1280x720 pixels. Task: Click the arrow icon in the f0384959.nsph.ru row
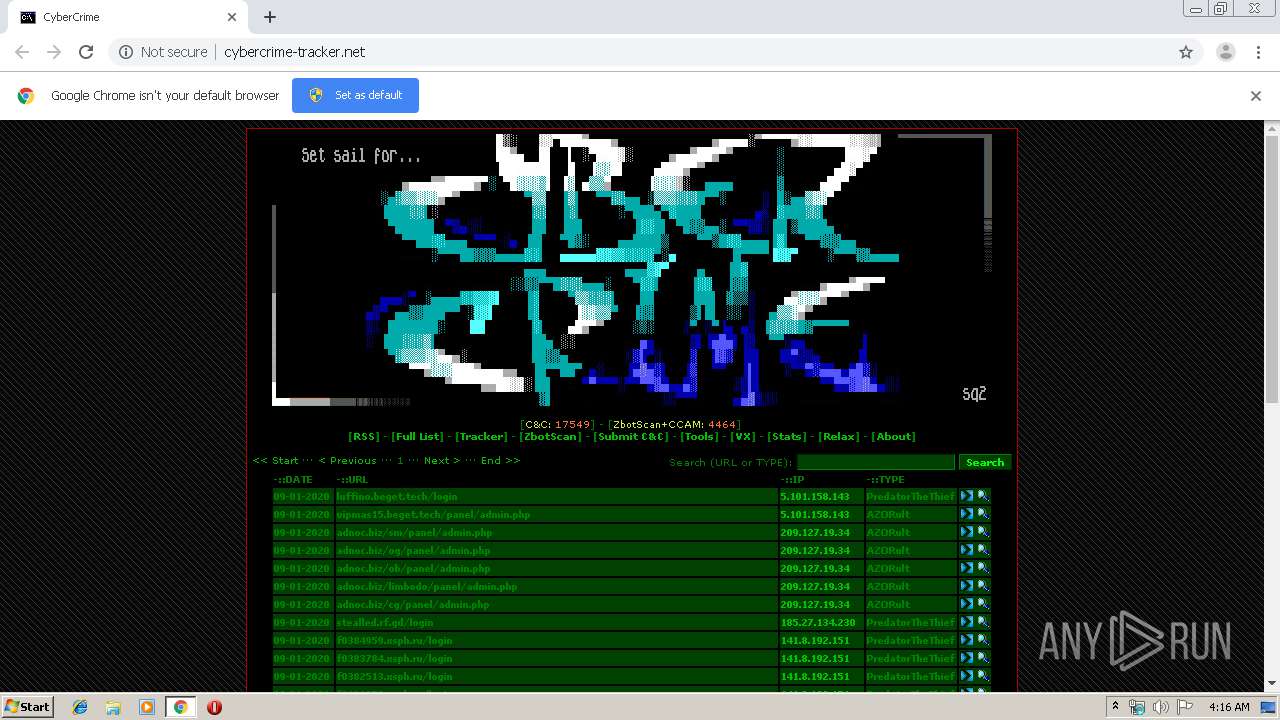[967, 640]
